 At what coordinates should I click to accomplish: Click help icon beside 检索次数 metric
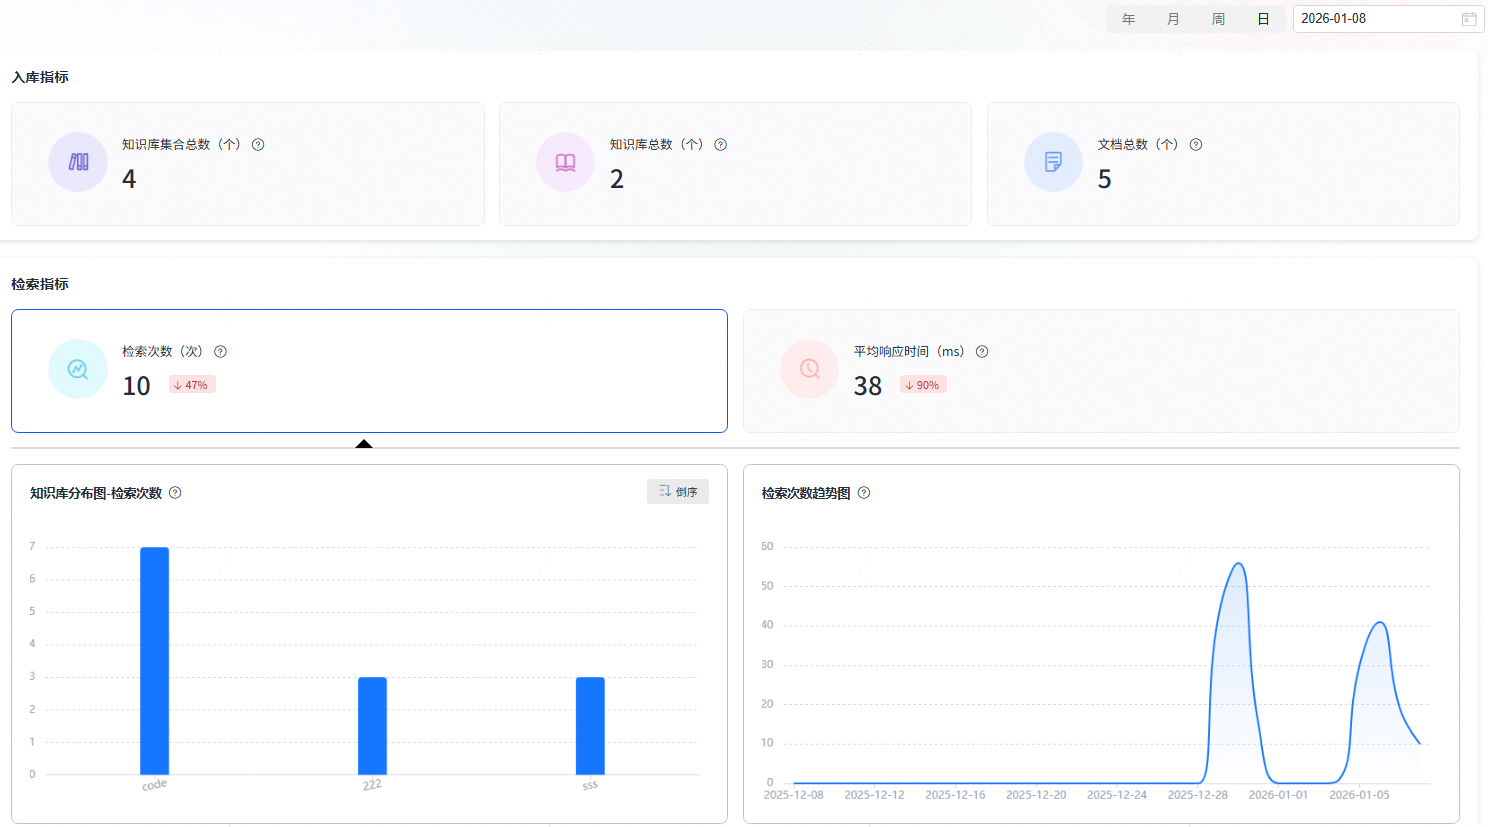[x=221, y=352]
